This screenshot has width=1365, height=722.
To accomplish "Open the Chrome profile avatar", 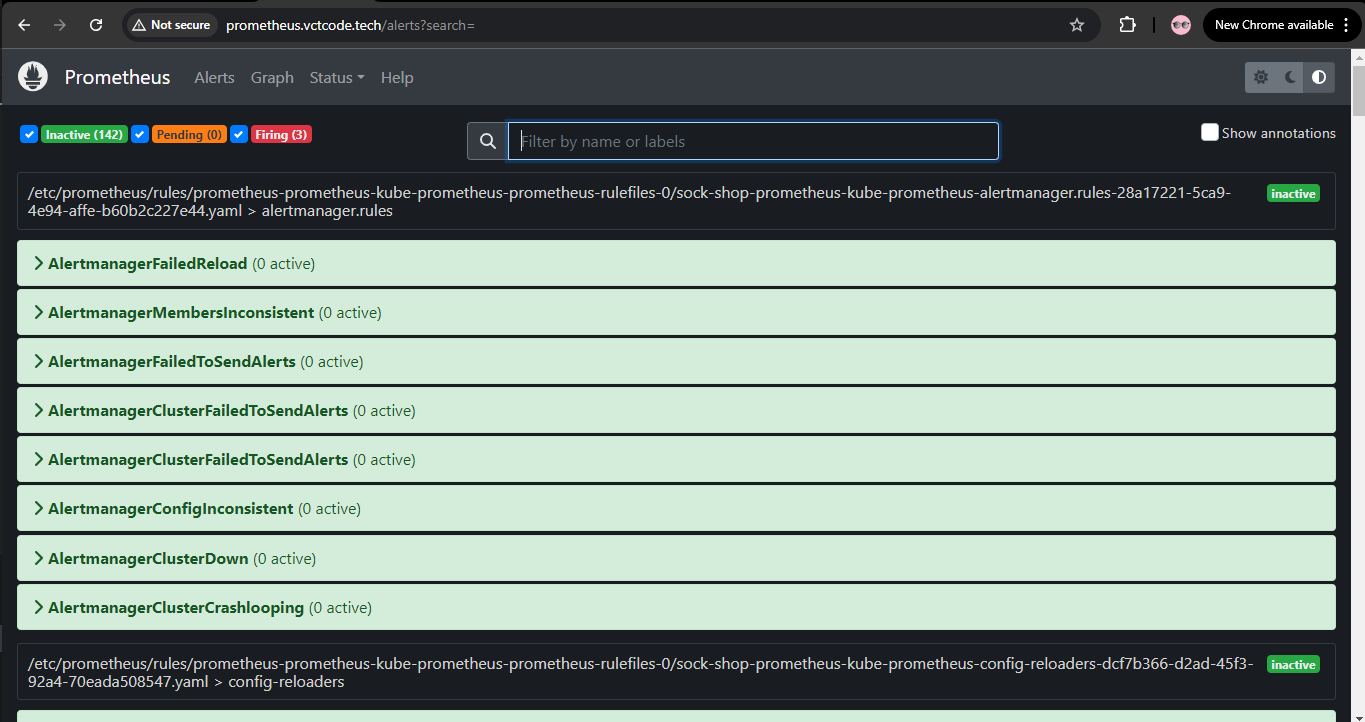I will [x=1181, y=25].
